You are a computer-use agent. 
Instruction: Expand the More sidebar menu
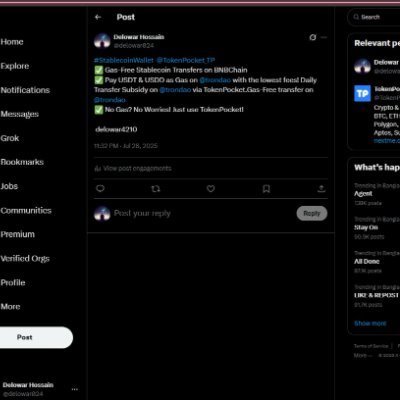pos(10,307)
